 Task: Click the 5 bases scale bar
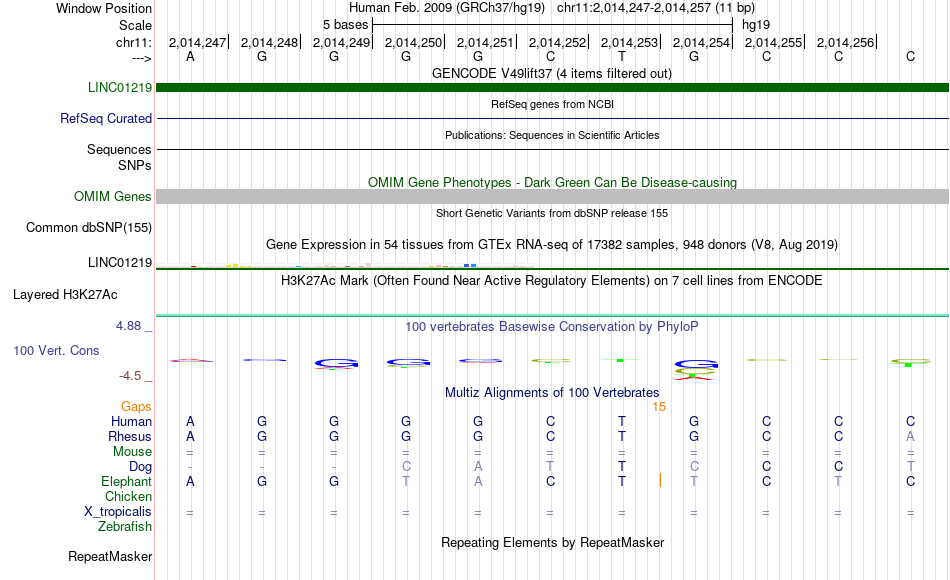pyautogui.click(x=552, y=25)
